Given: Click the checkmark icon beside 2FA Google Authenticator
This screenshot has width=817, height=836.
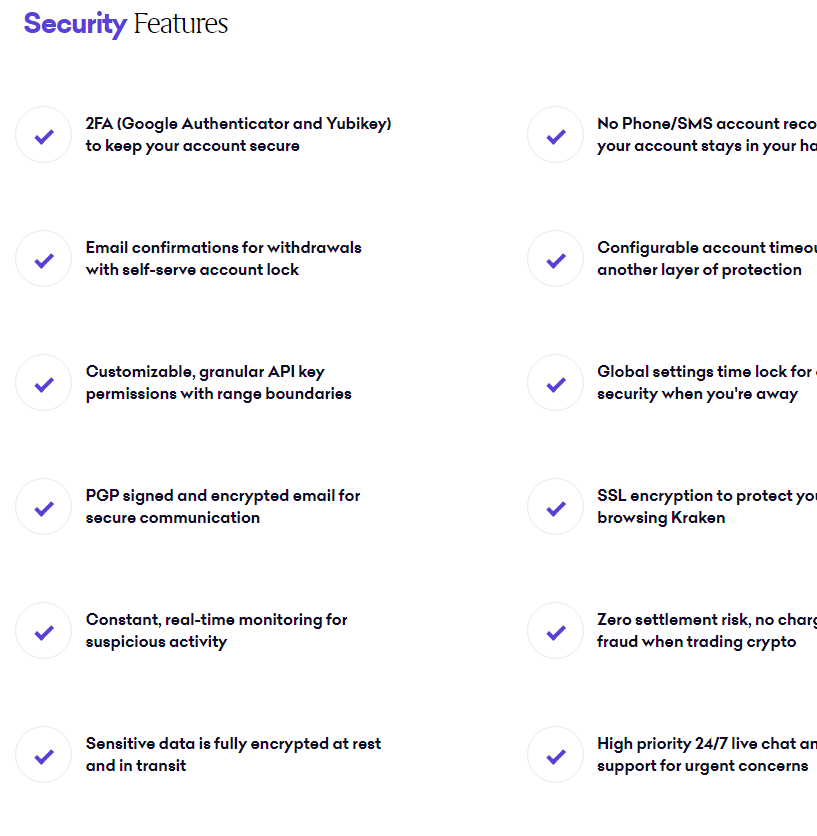Looking at the screenshot, I should pyautogui.click(x=44, y=135).
